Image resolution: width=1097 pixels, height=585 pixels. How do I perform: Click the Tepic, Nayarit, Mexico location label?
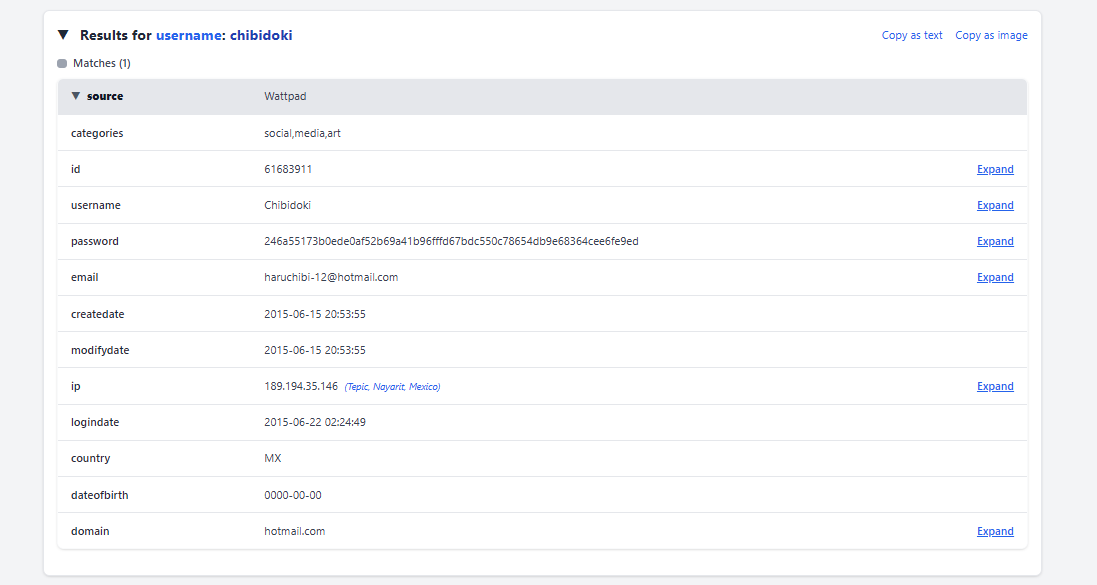tap(392, 387)
